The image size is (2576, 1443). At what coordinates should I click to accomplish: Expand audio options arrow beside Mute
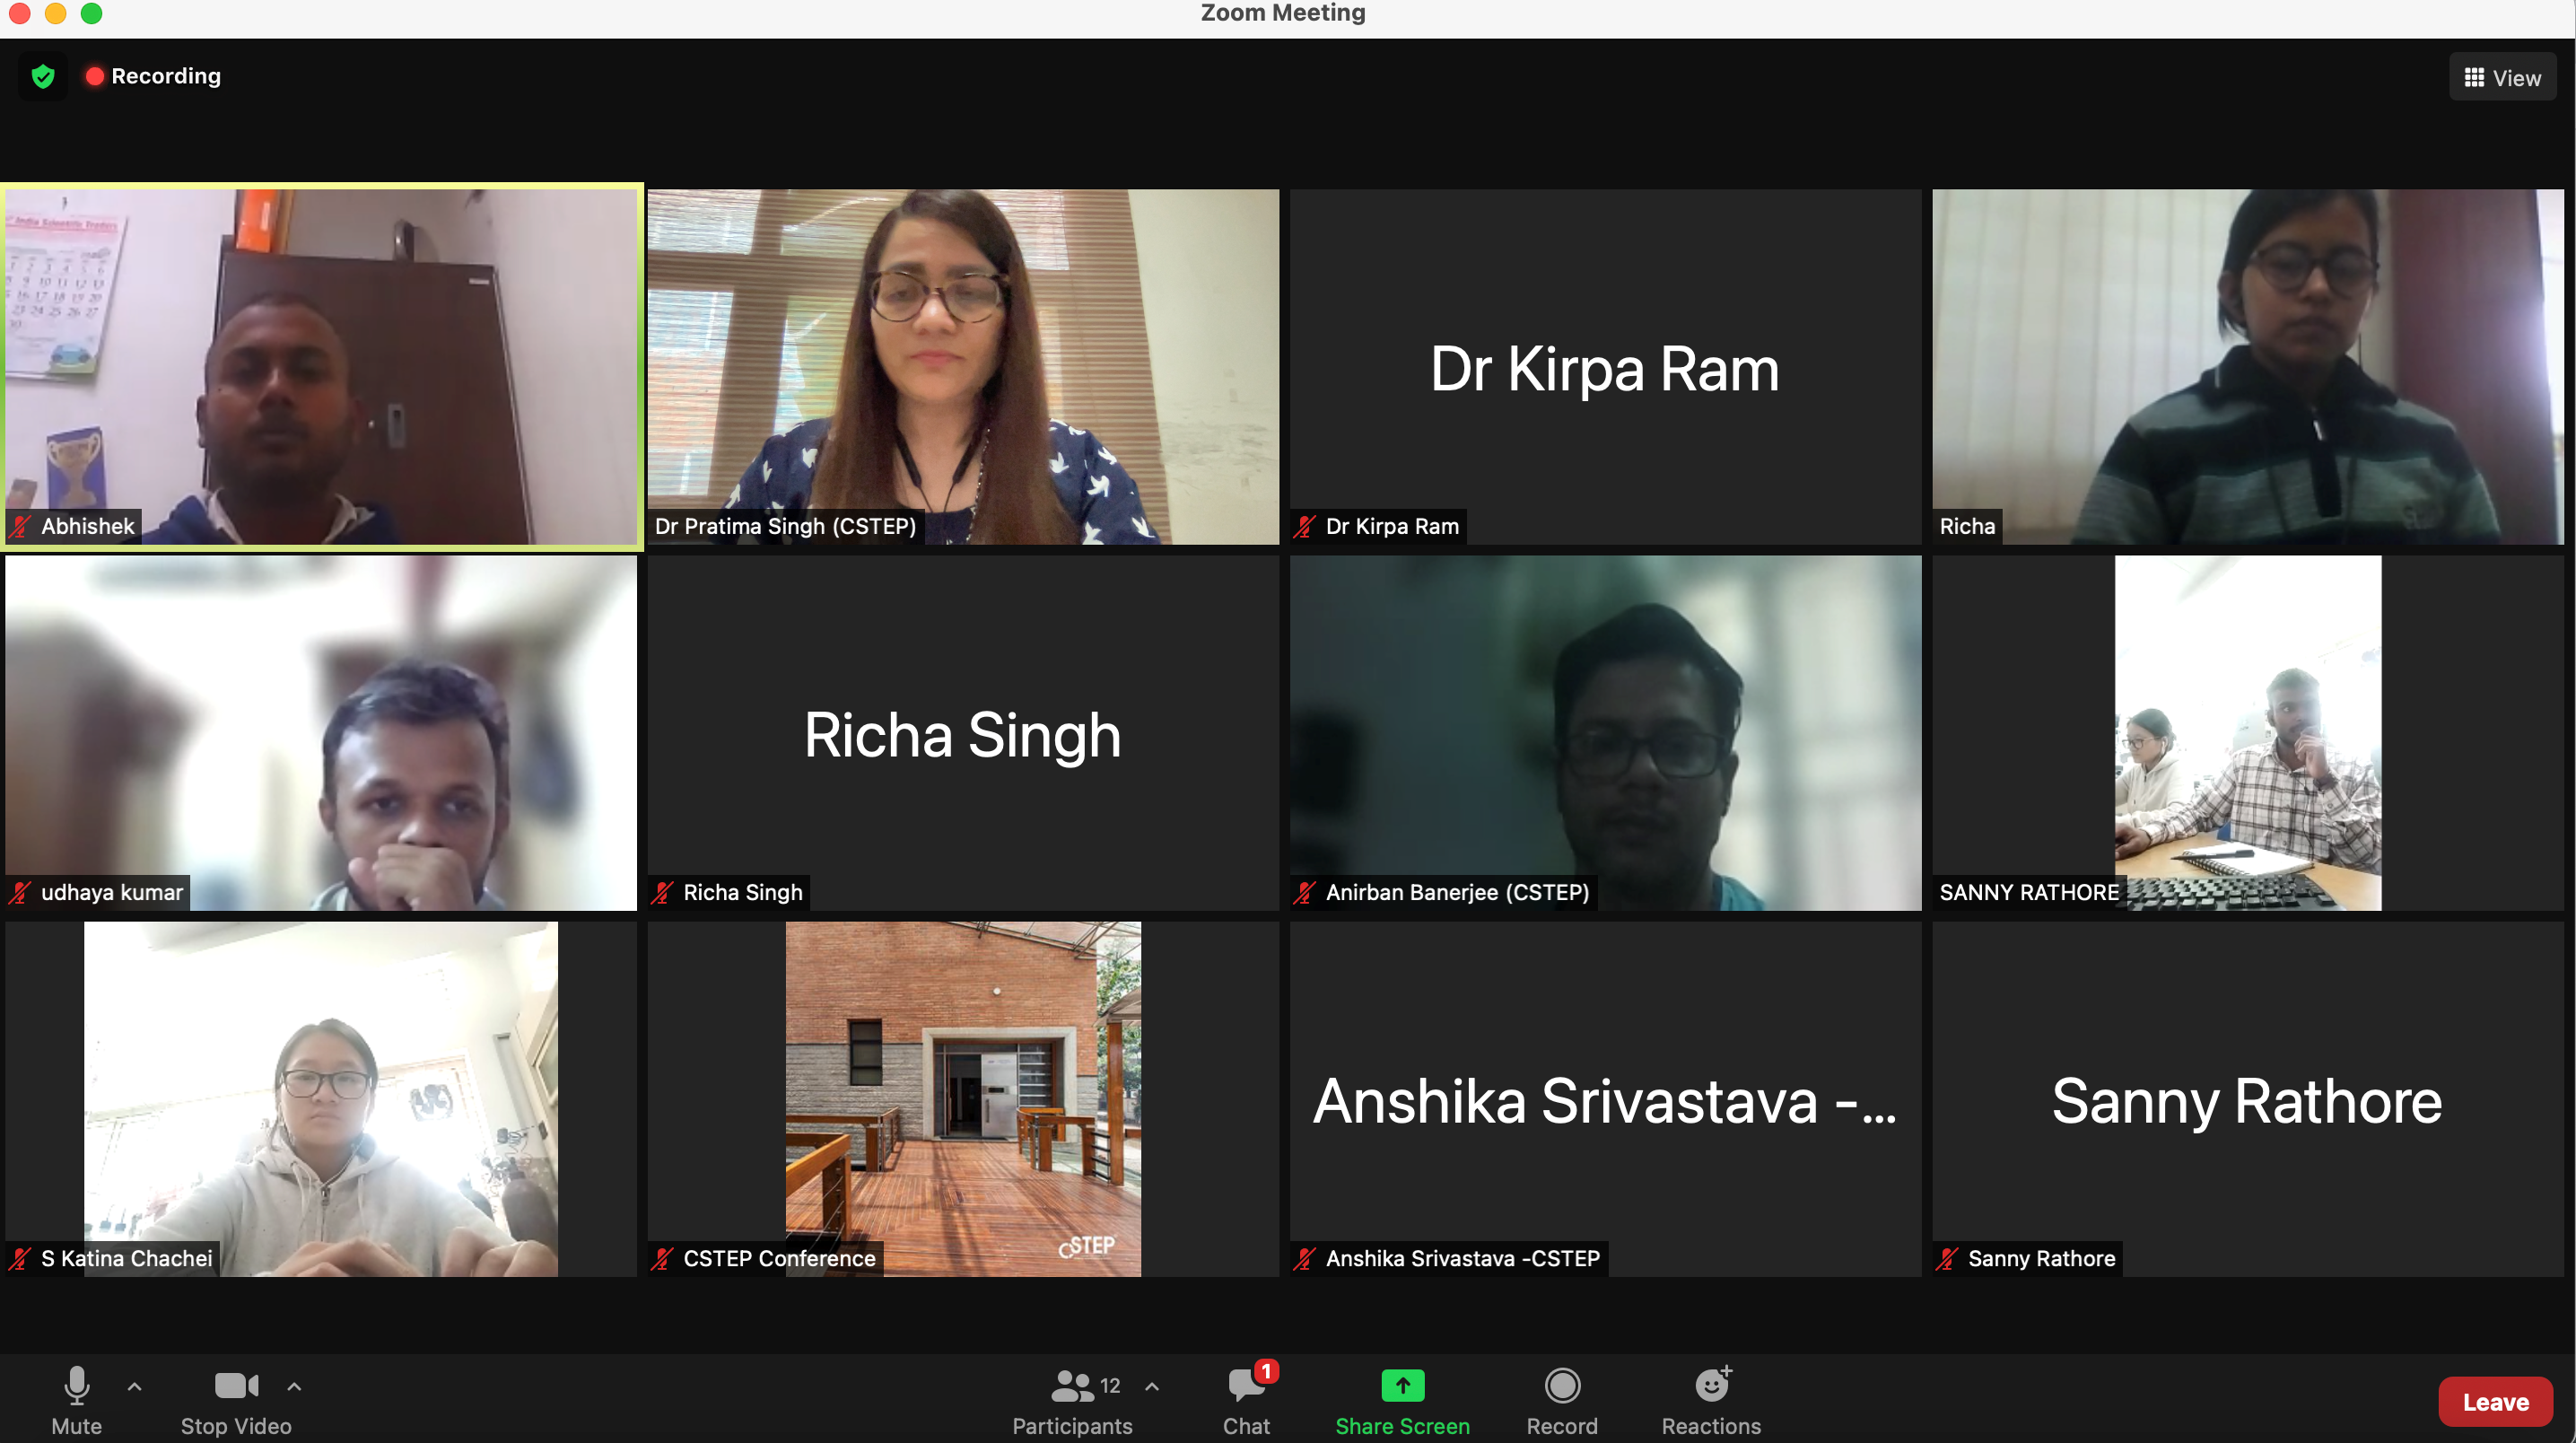135,1386
